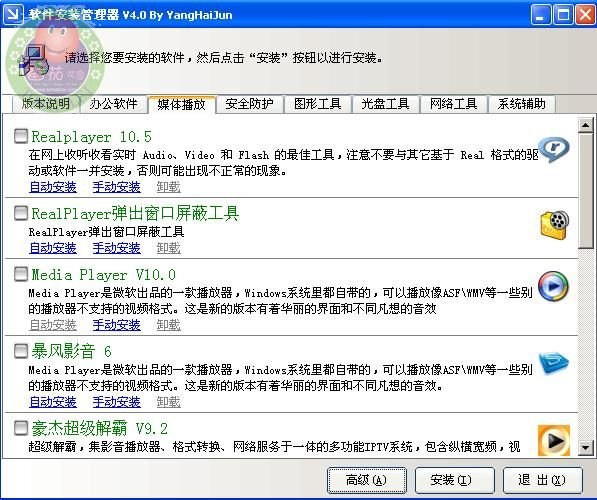Click the RealPlayer 10.5 logo icon
Image resolution: width=597 pixels, height=500 pixels.
point(554,149)
